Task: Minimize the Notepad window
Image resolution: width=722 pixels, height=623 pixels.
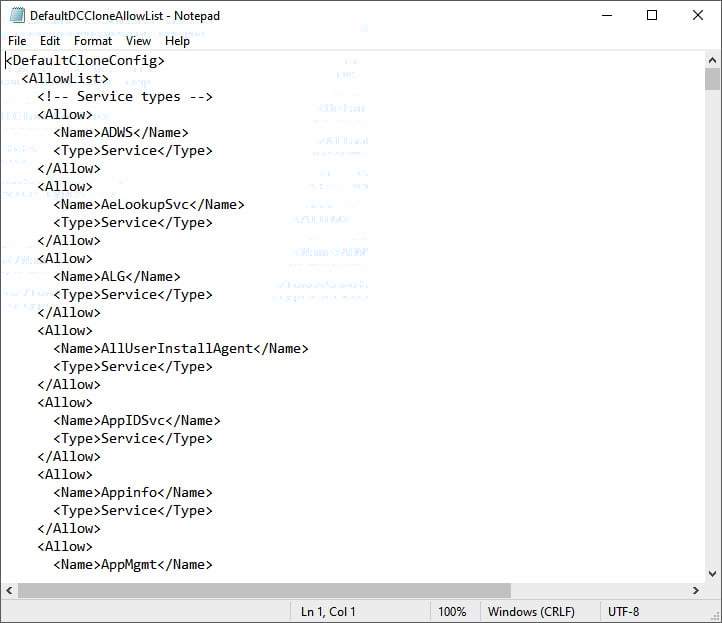Action: [607, 15]
